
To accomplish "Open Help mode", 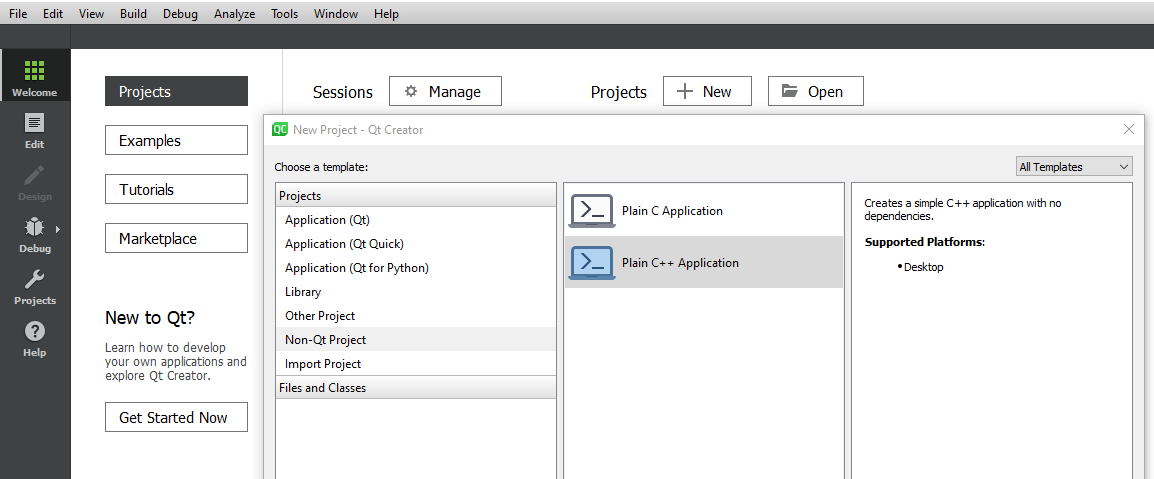I will pyautogui.click(x=35, y=338).
